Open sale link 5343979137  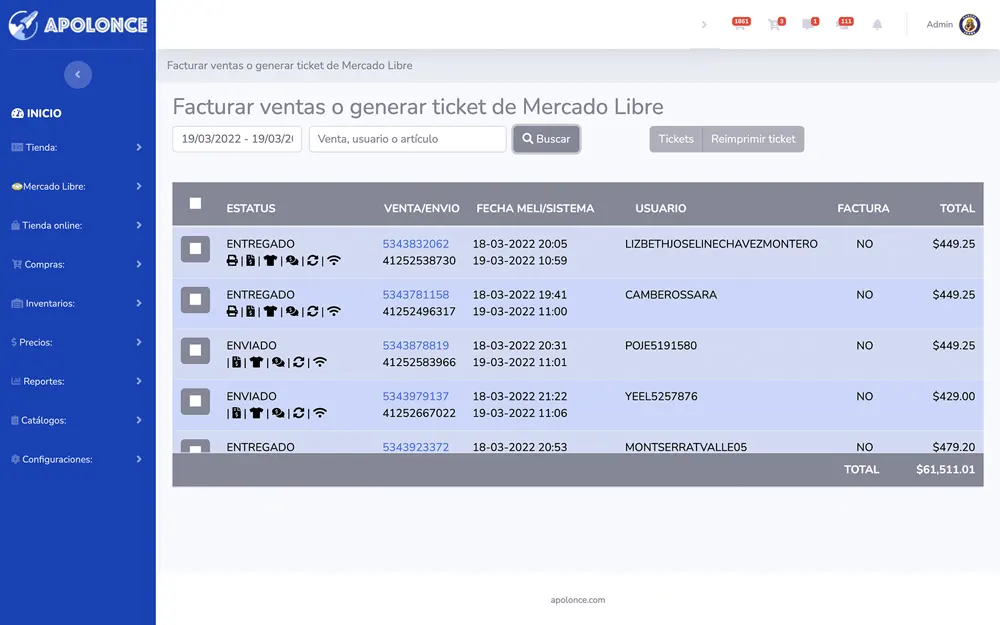[x=416, y=396]
